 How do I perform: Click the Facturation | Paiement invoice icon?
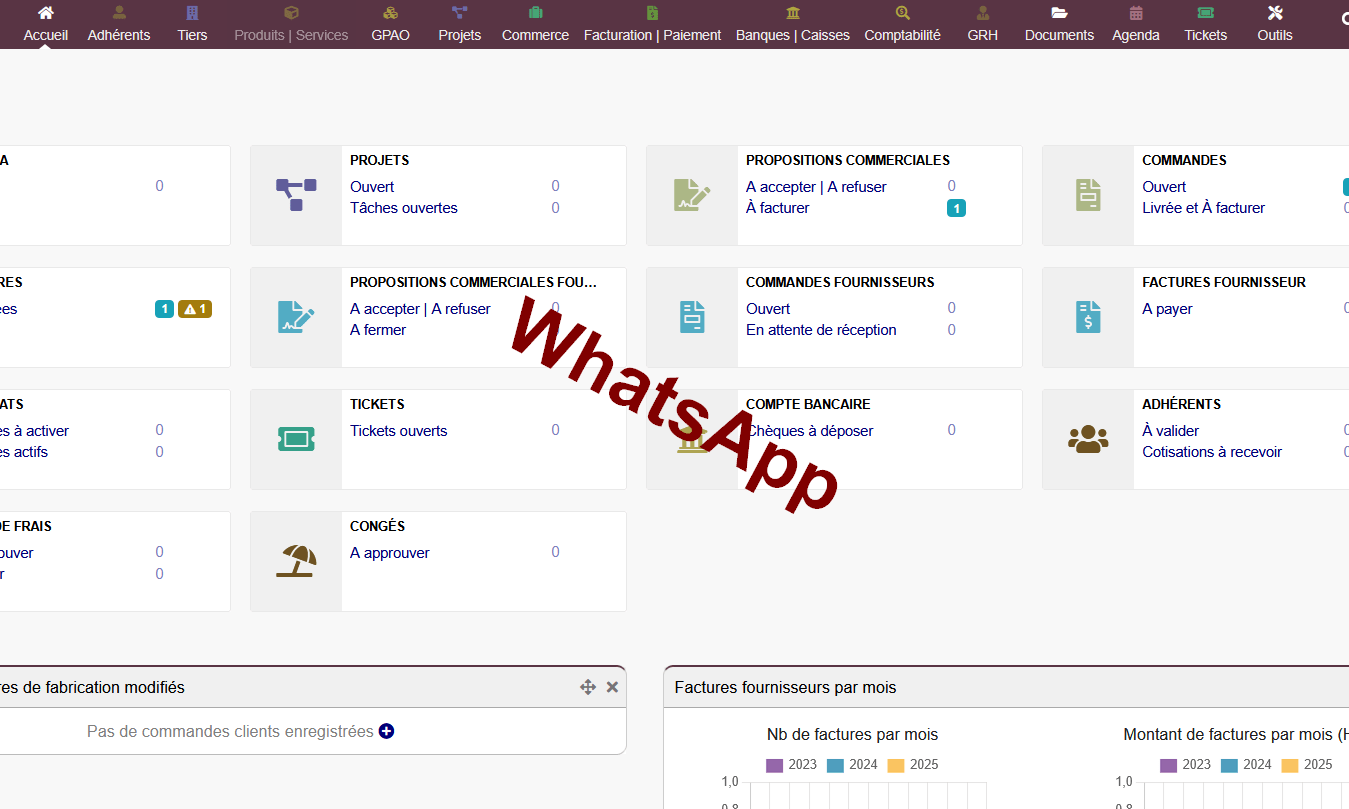pos(652,13)
